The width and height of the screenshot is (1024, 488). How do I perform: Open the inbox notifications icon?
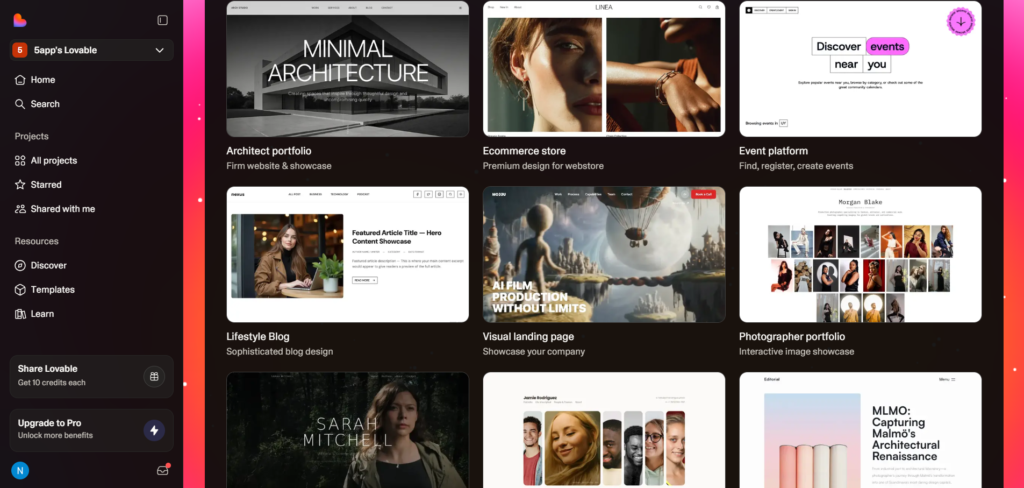(162, 470)
